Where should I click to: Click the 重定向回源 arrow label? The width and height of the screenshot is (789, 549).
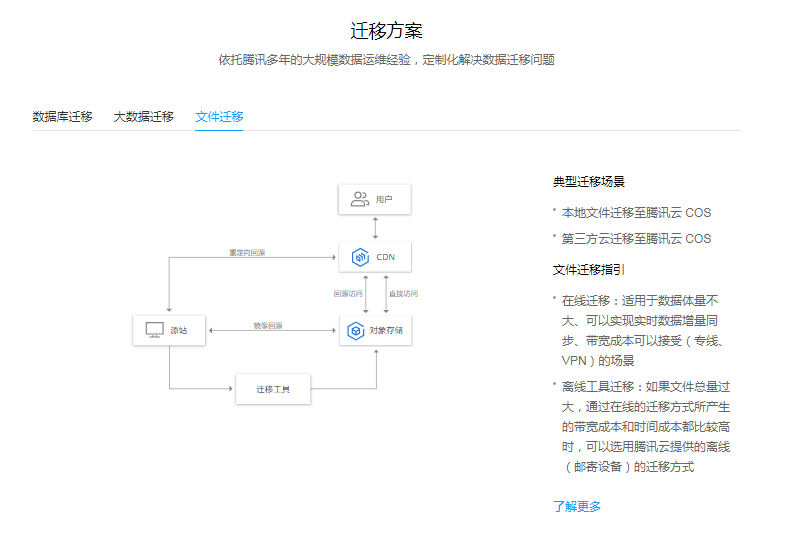pos(247,253)
